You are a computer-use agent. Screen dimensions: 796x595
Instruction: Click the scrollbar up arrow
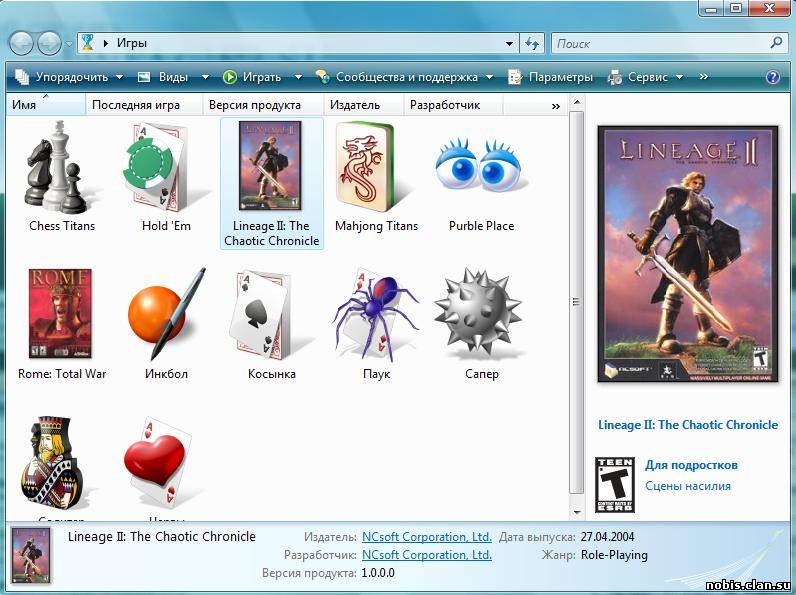point(576,102)
